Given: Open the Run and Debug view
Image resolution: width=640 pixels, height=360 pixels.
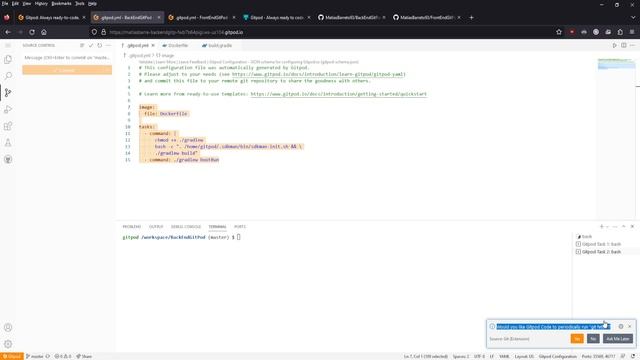Looking at the screenshot, I should 8,109.
